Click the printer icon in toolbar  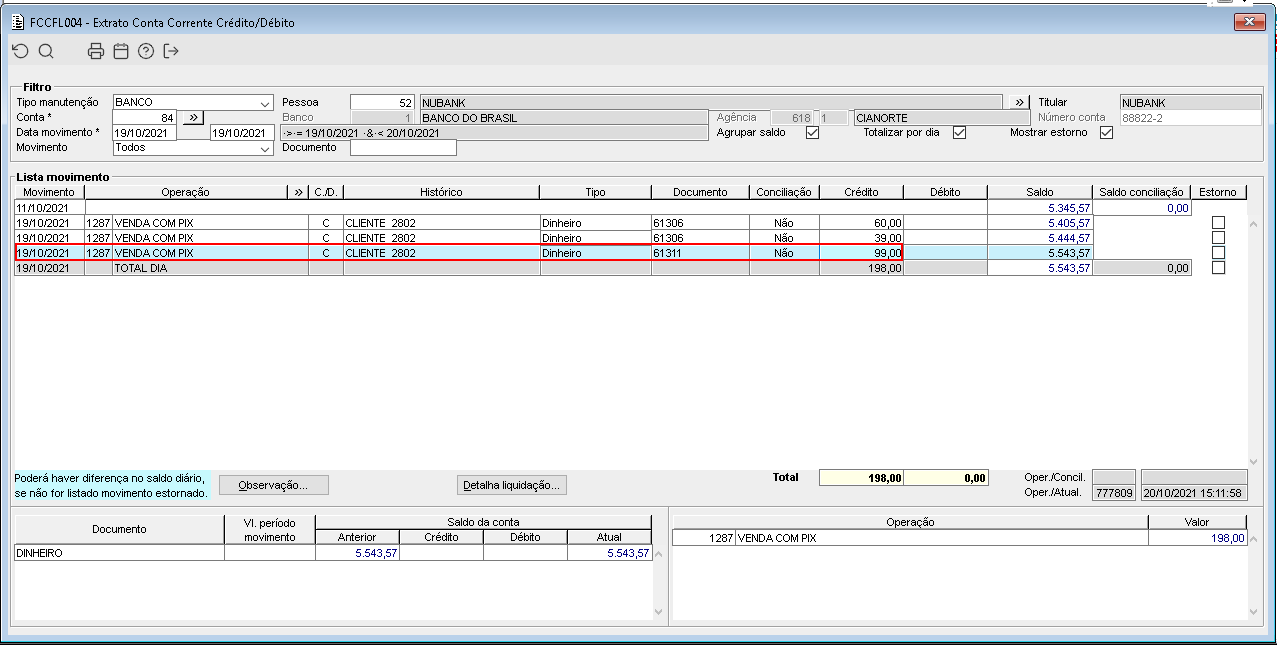pyautogui.click(x=96, y=51)
